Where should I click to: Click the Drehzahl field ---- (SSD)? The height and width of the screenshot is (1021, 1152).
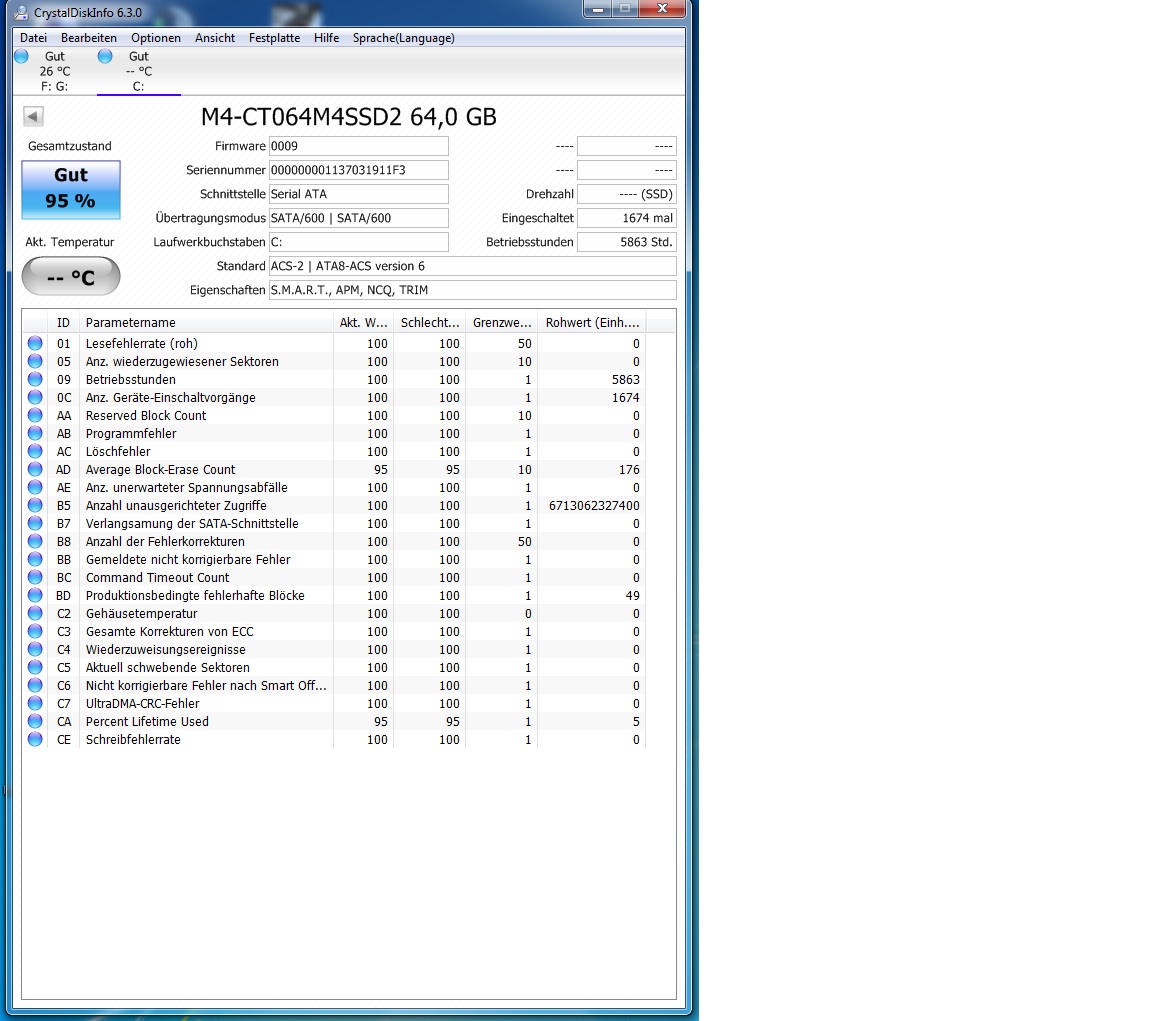pos(627,194)
